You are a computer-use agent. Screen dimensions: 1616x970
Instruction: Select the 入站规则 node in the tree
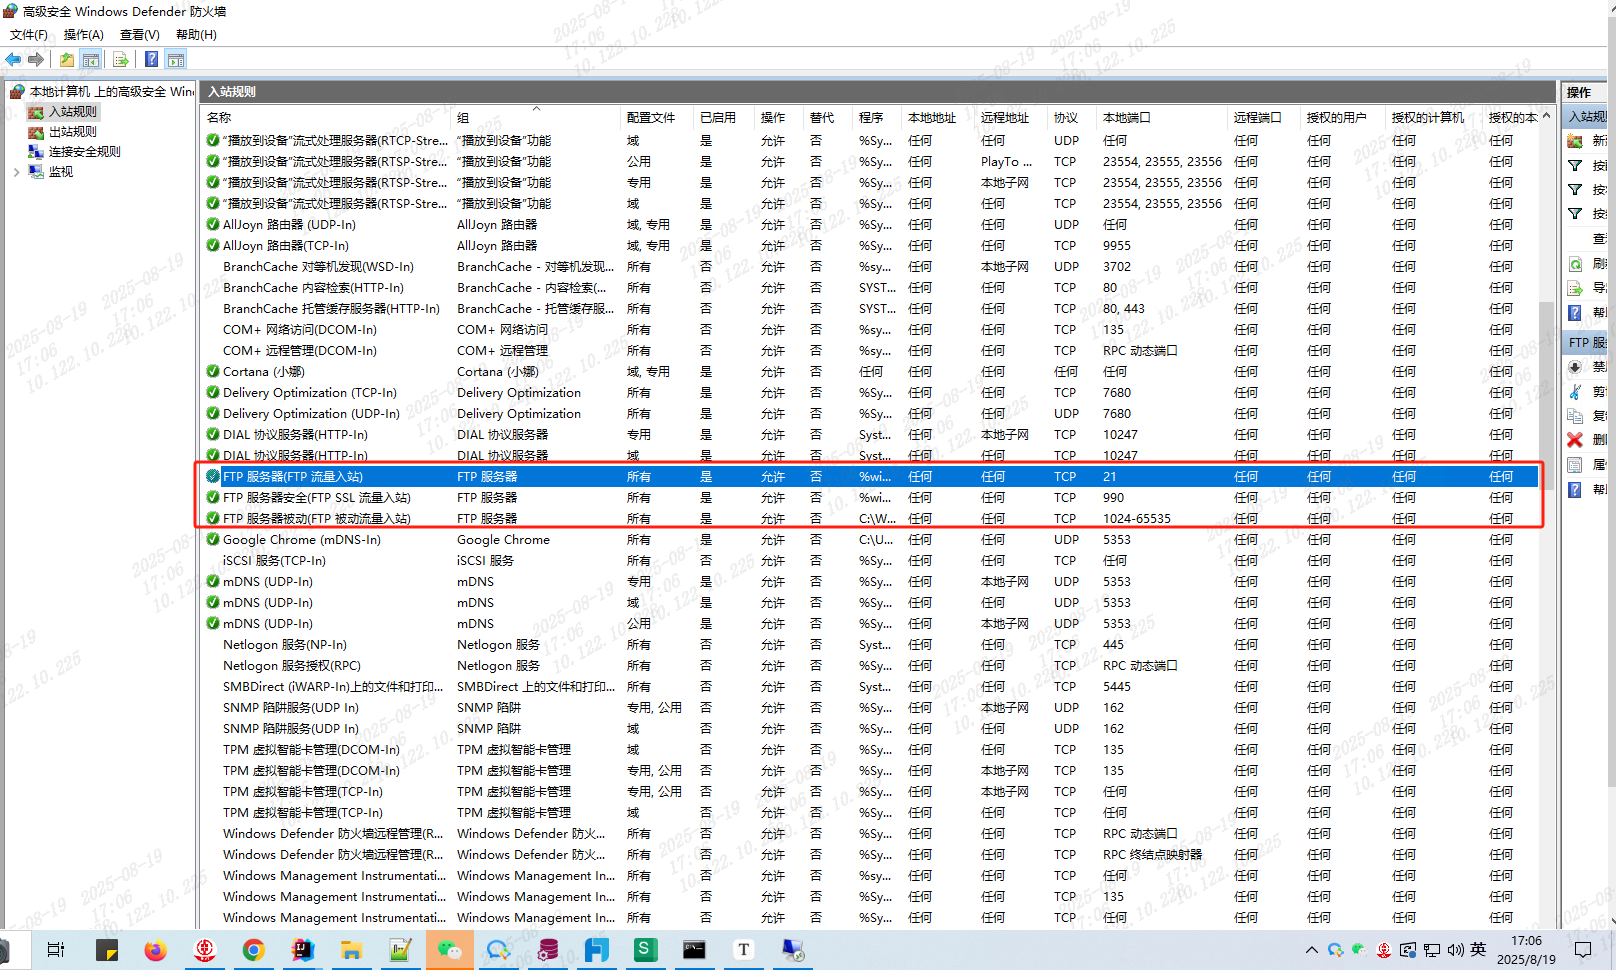click(73, 112)
